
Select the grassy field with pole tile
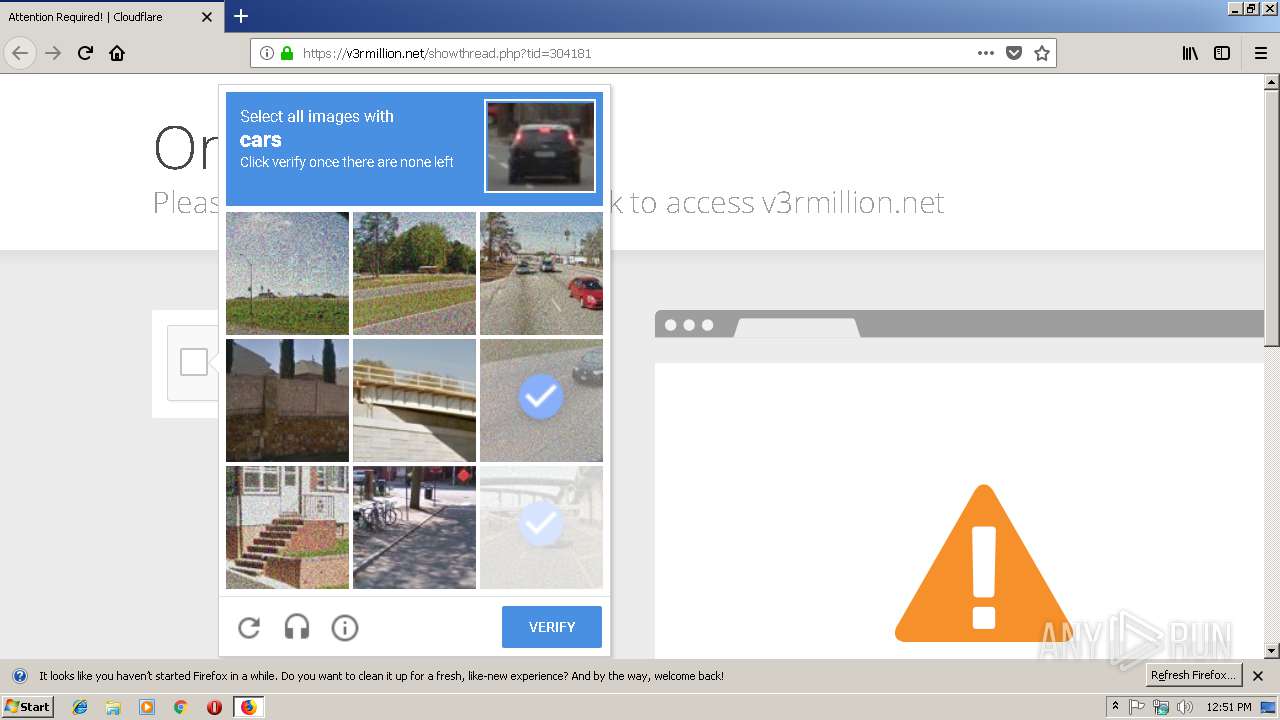pos(287,273)
